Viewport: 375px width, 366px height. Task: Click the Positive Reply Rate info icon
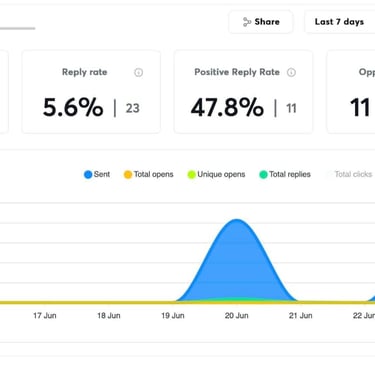[291, 72]
